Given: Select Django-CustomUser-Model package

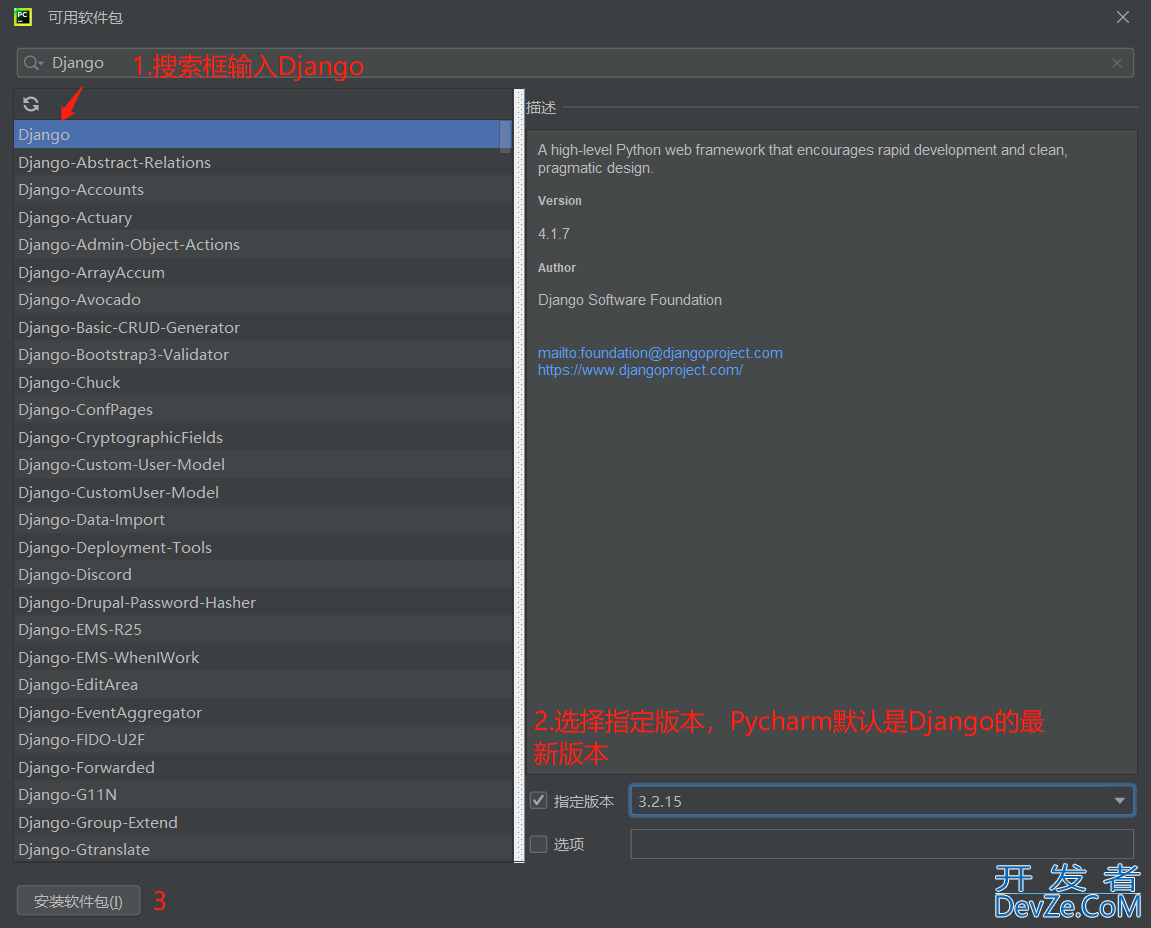Looking at the screenshot, I should [x=262, y=493].
